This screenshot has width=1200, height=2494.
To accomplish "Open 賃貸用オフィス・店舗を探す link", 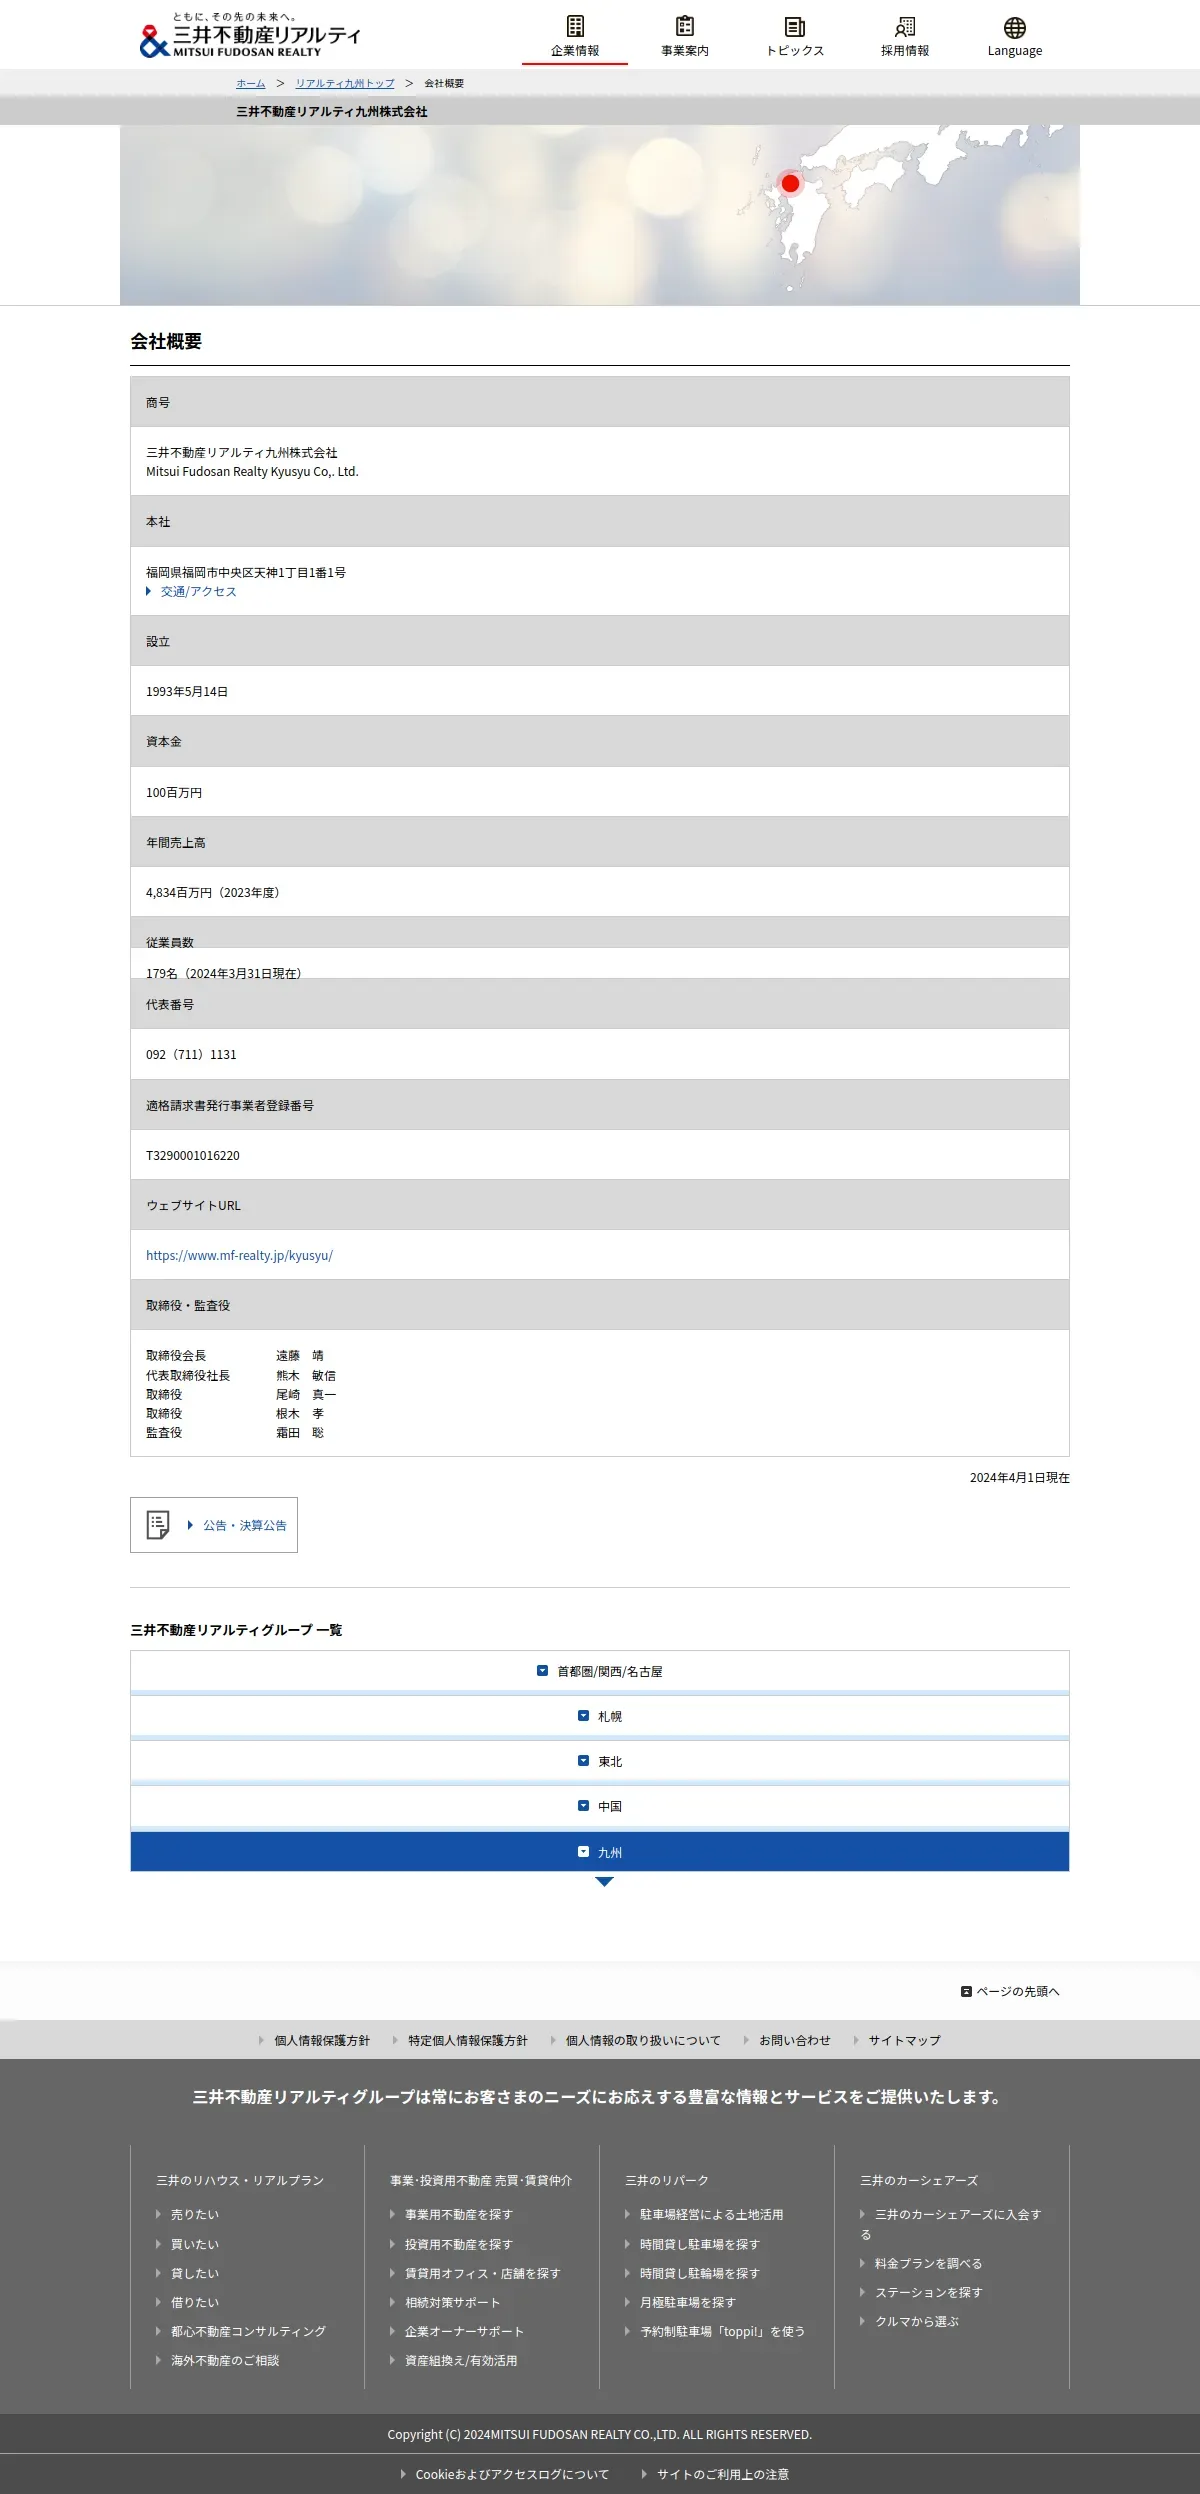I will [x=483, y=2273].
